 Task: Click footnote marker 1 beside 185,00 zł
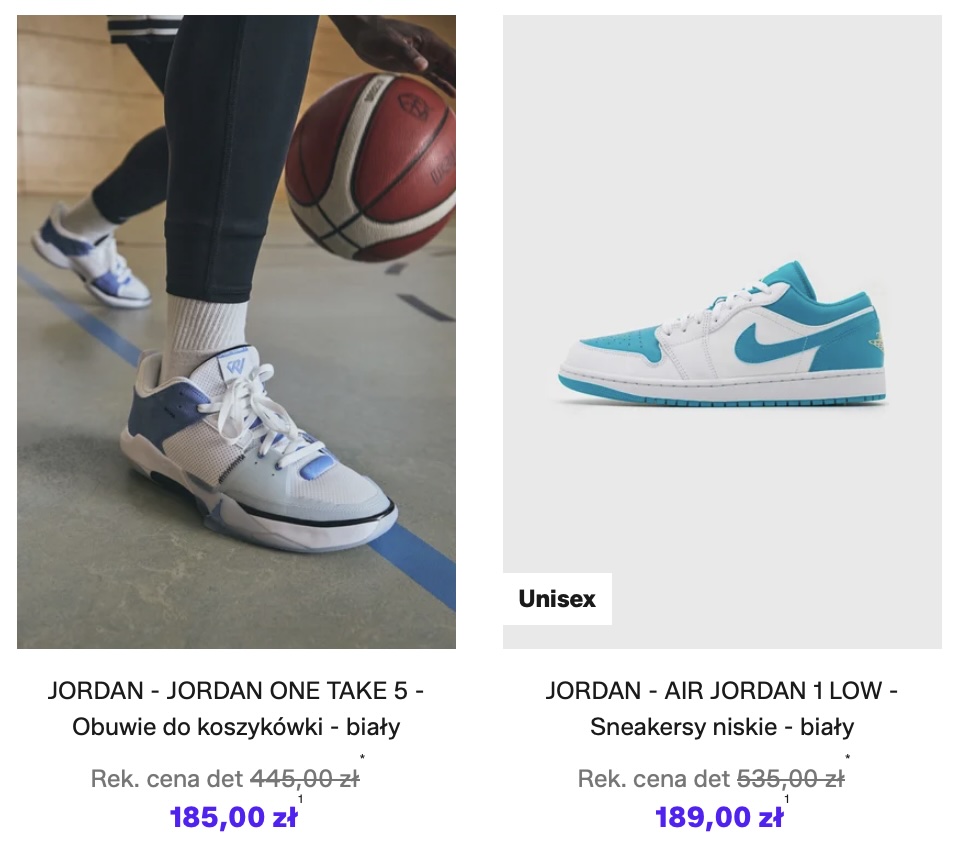301,799
